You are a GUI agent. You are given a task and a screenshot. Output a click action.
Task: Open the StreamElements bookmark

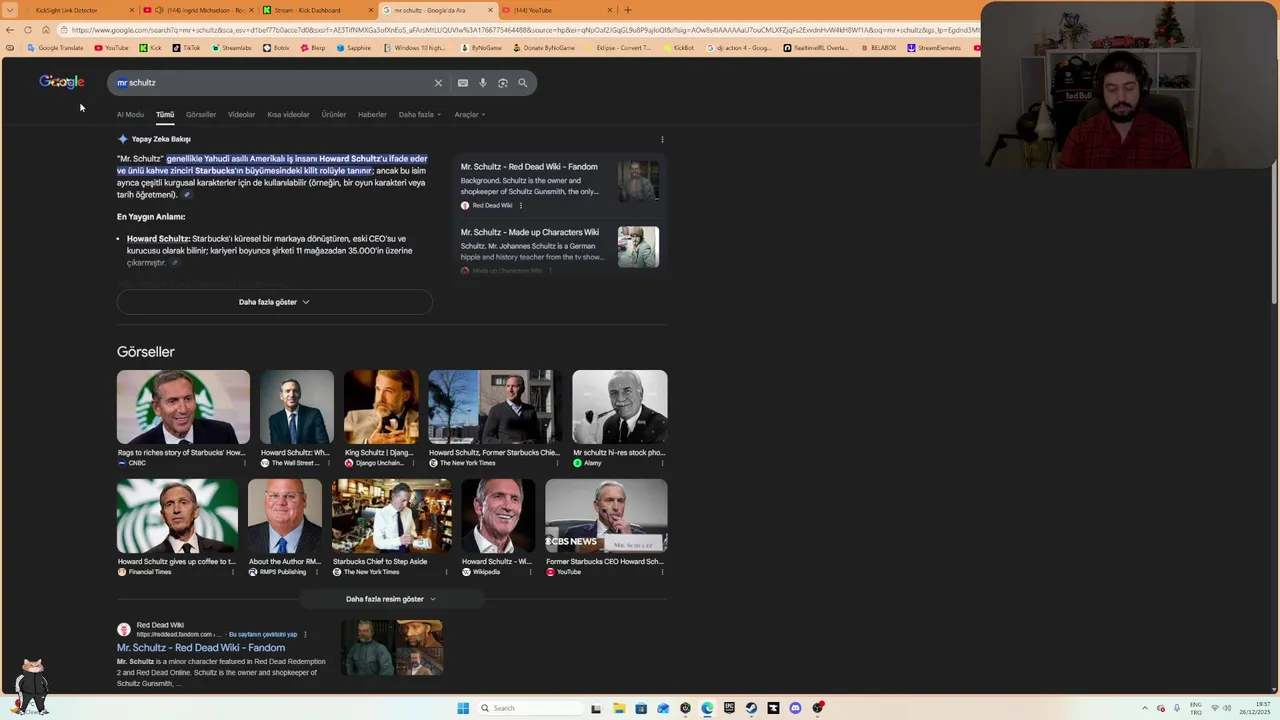933,48
